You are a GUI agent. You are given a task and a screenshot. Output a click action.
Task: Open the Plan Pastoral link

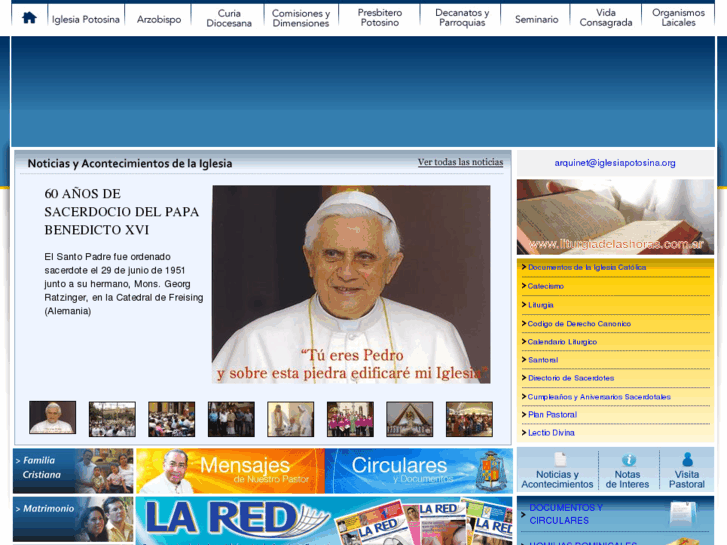[552, 415]
